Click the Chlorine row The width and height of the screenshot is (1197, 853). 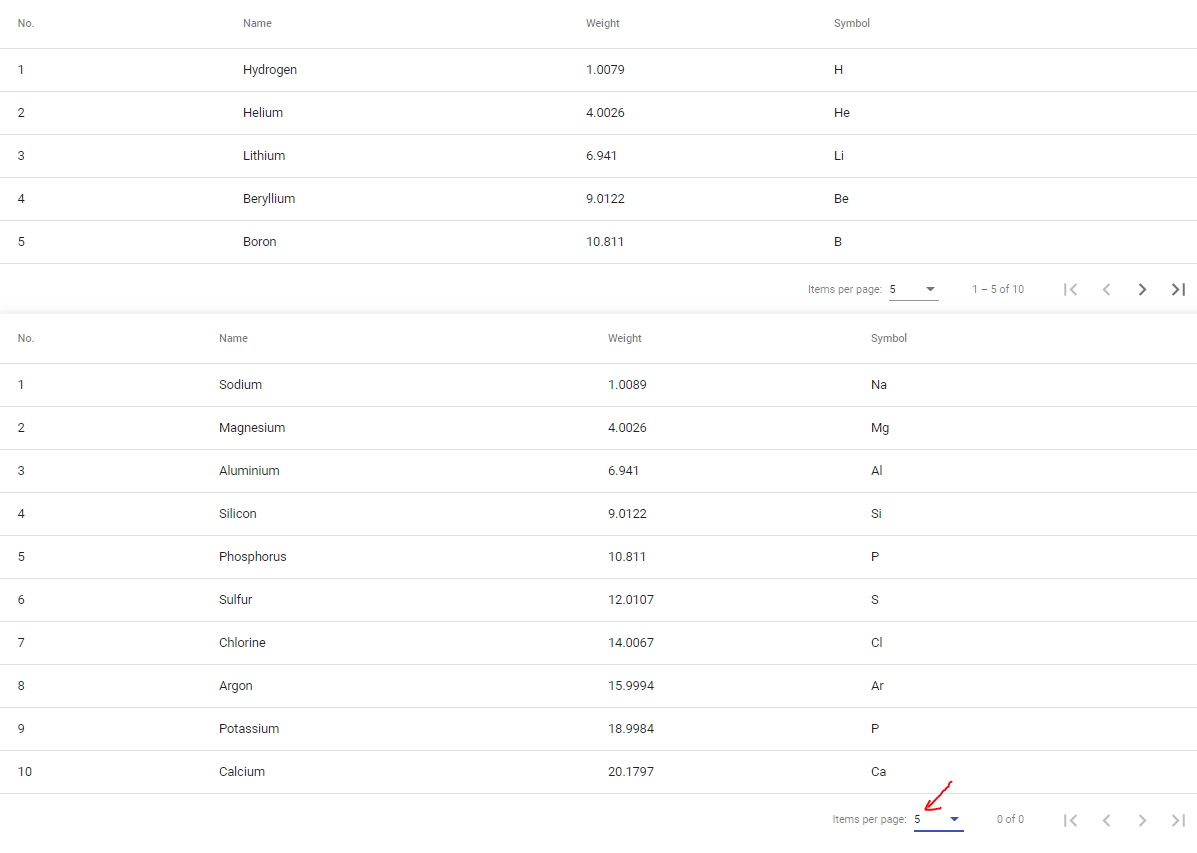(598, 643)
